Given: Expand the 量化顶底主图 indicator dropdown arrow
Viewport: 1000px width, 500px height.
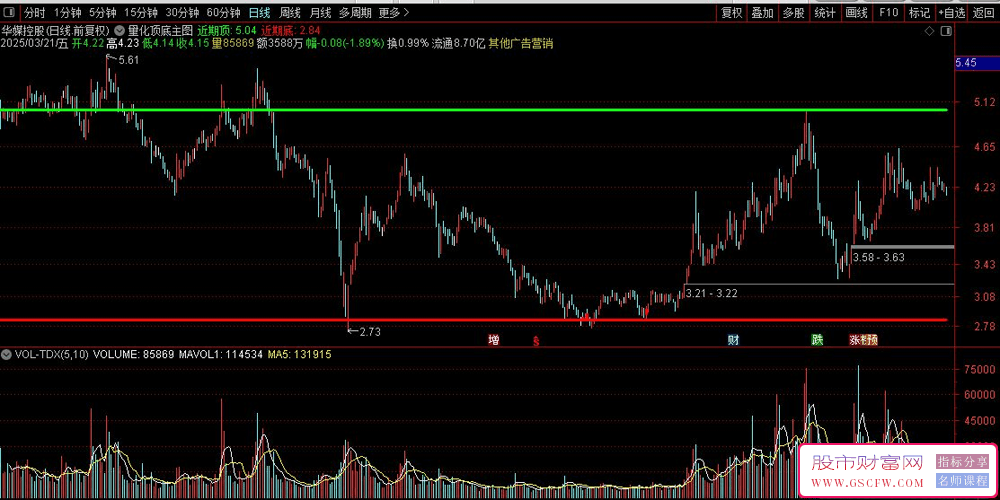Looking at the screenshot, I should coord(120,30).
